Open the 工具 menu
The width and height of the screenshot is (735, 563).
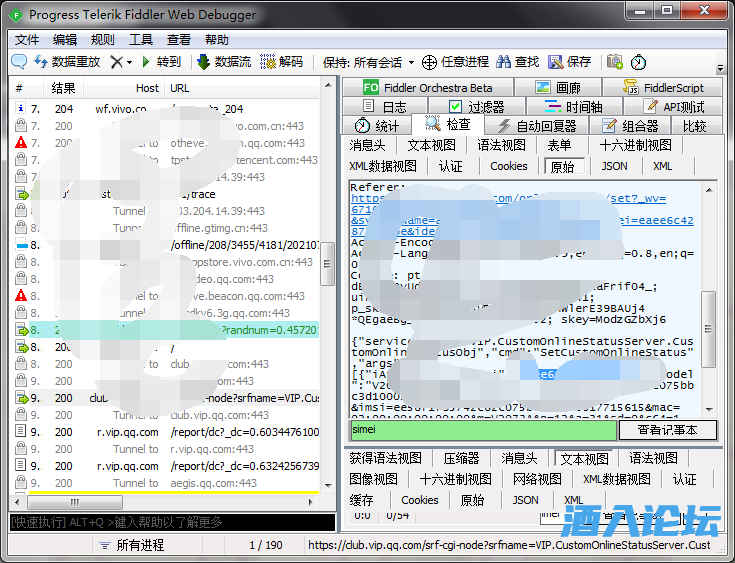(141, 40)
